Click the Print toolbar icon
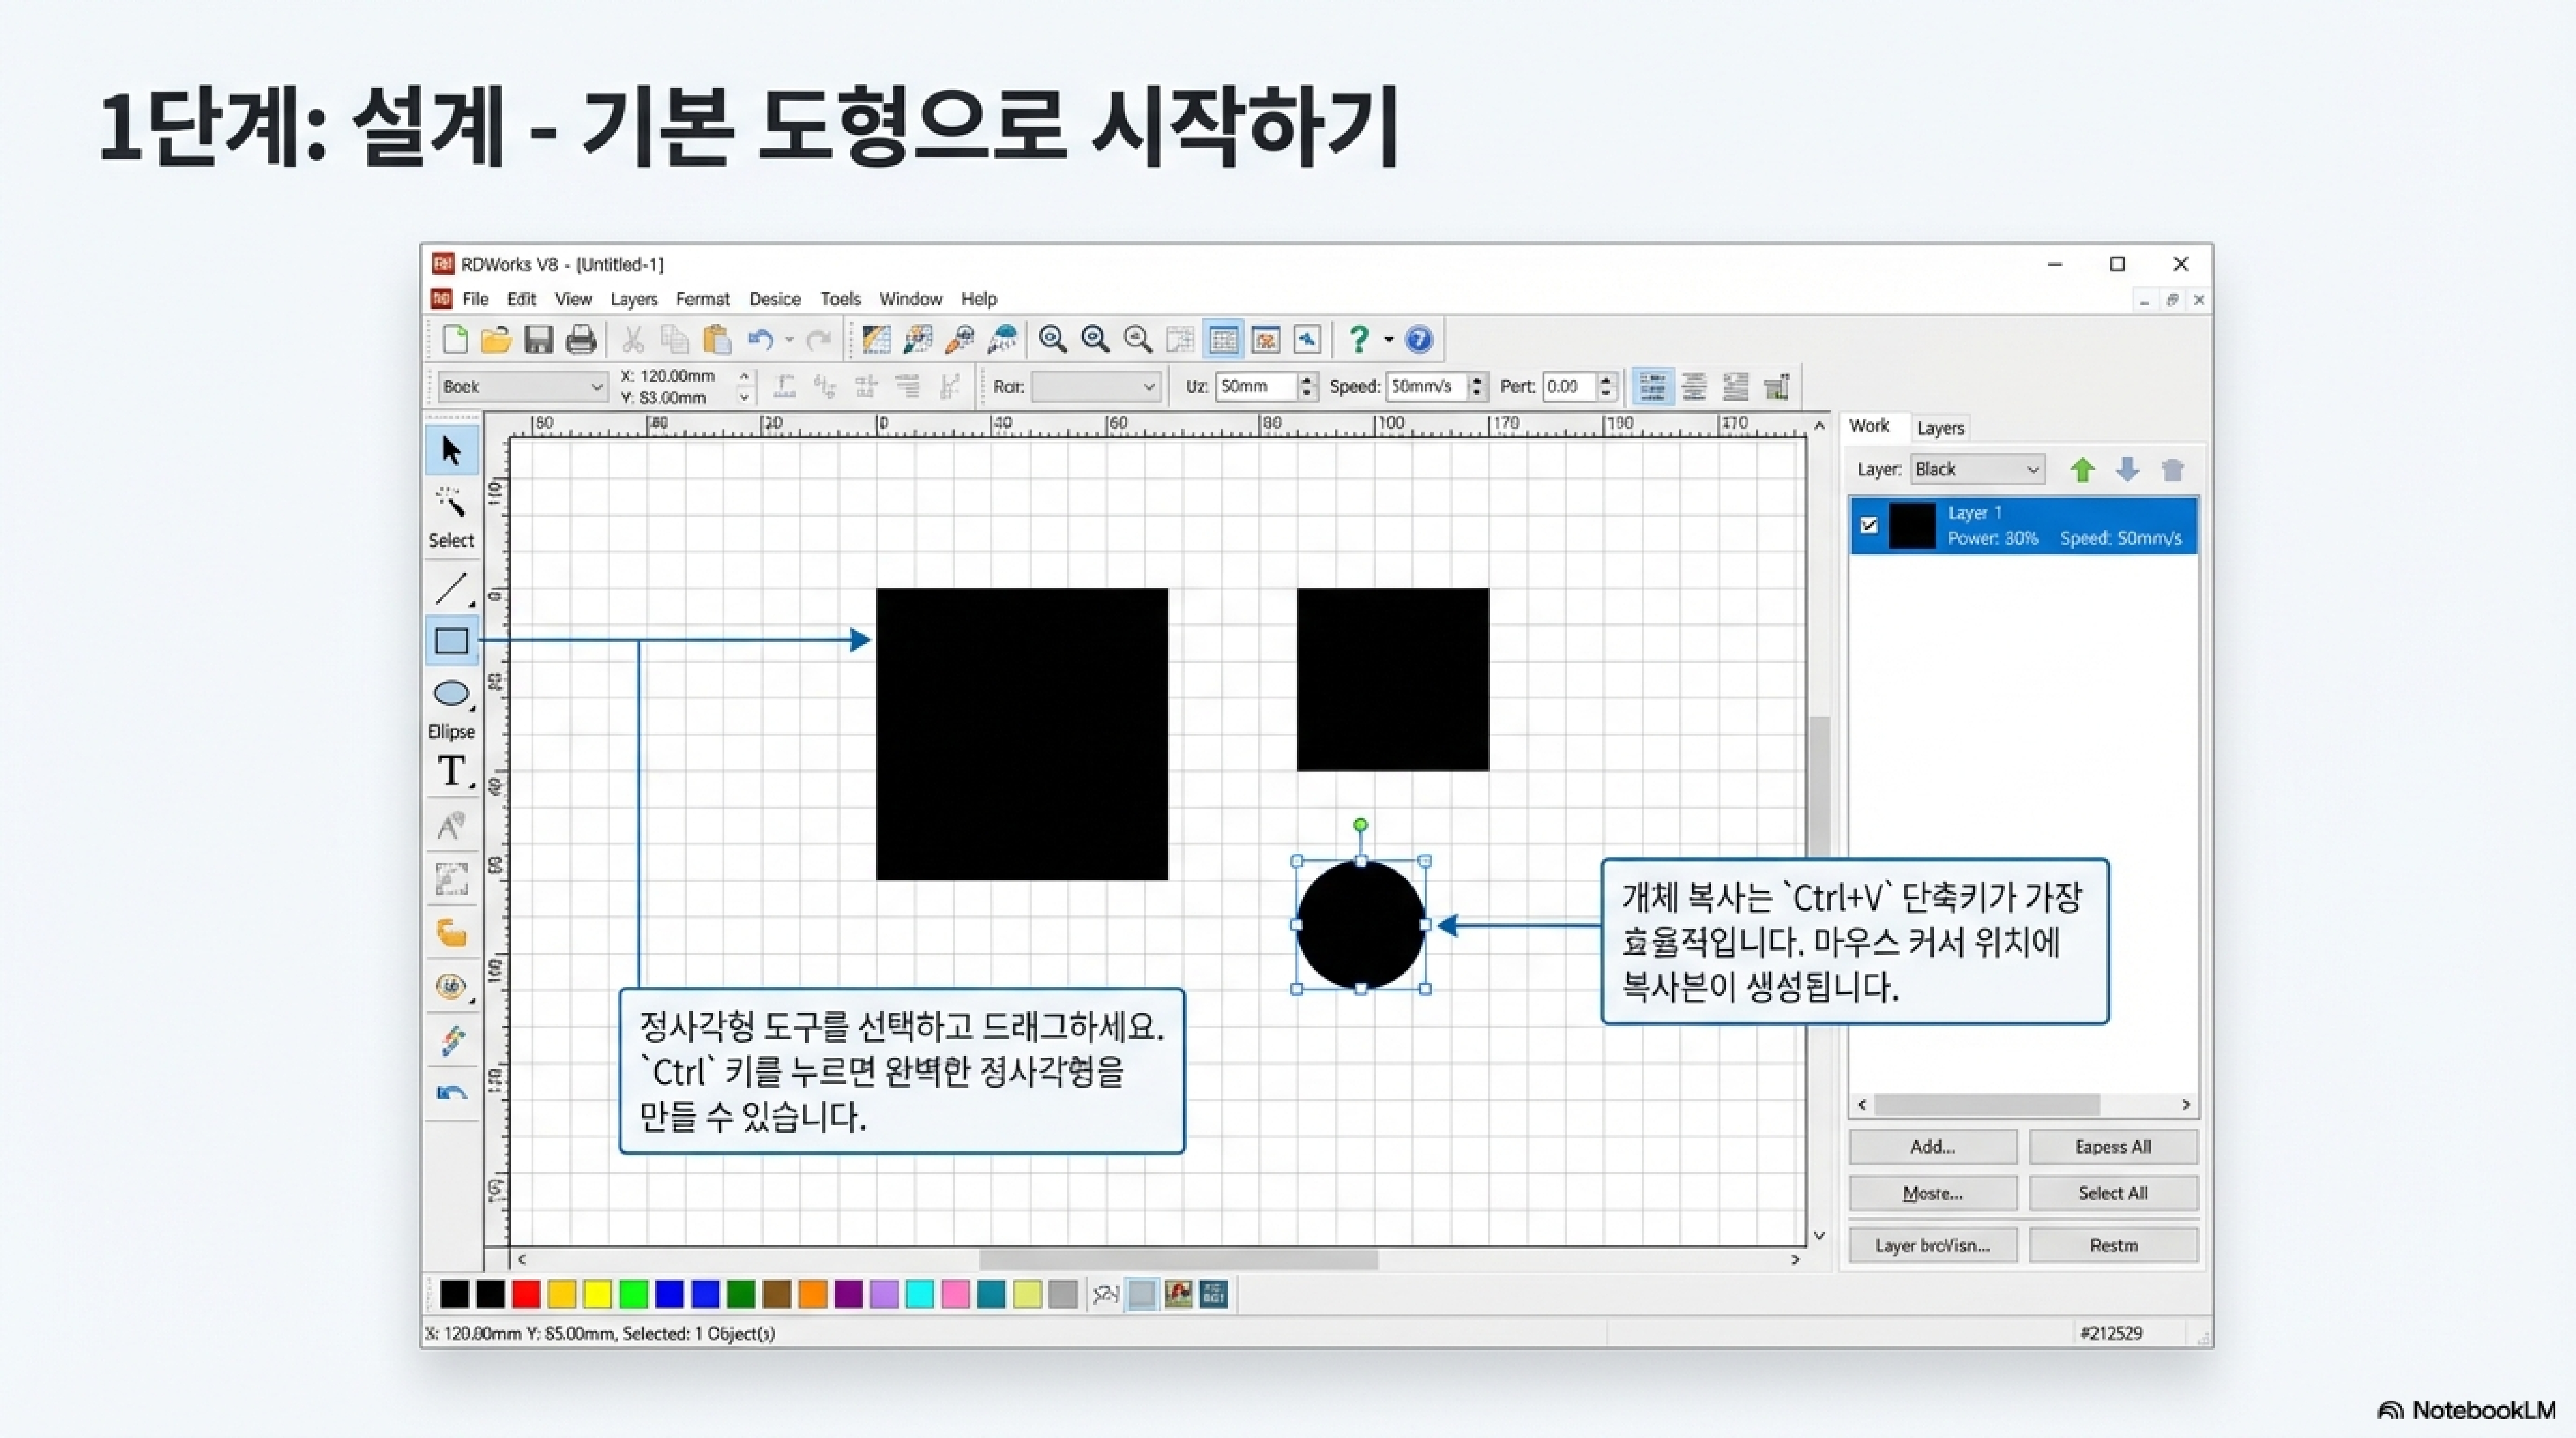 pyautogui.click(x=581, y=340)
